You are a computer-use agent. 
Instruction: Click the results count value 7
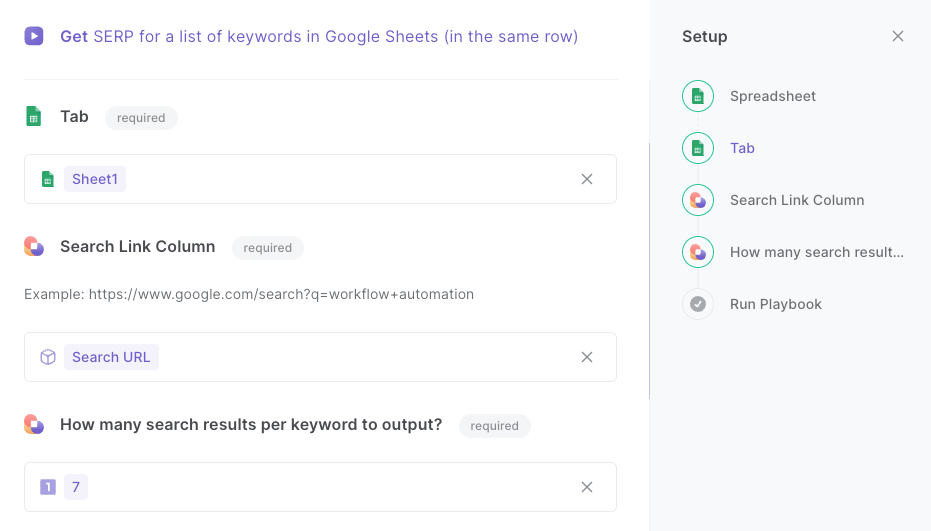pyautogui.click(x=76, y=487)
